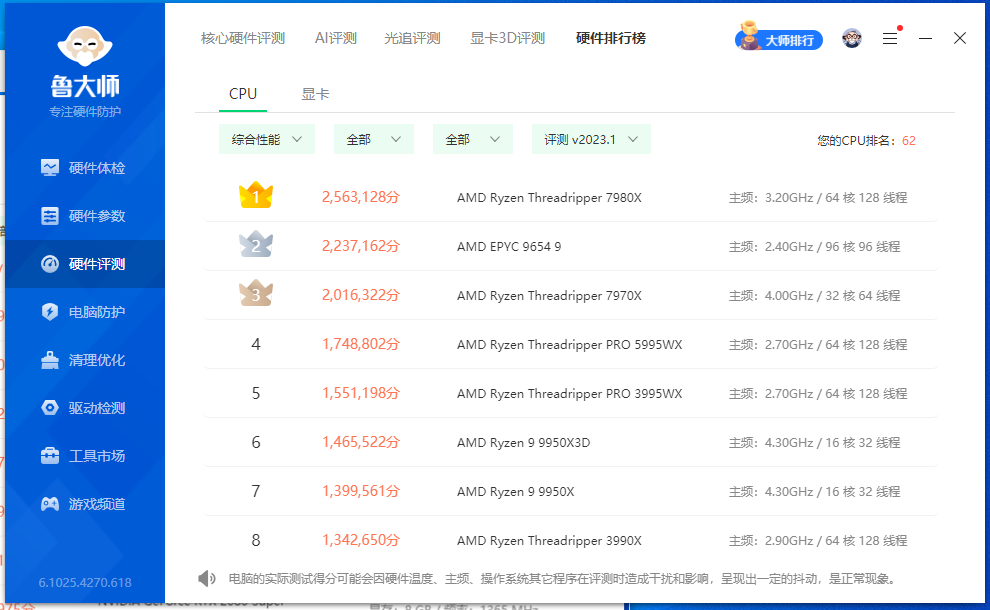
Task: Expand the 综合性能 dropdown
Action: [266, 140]
